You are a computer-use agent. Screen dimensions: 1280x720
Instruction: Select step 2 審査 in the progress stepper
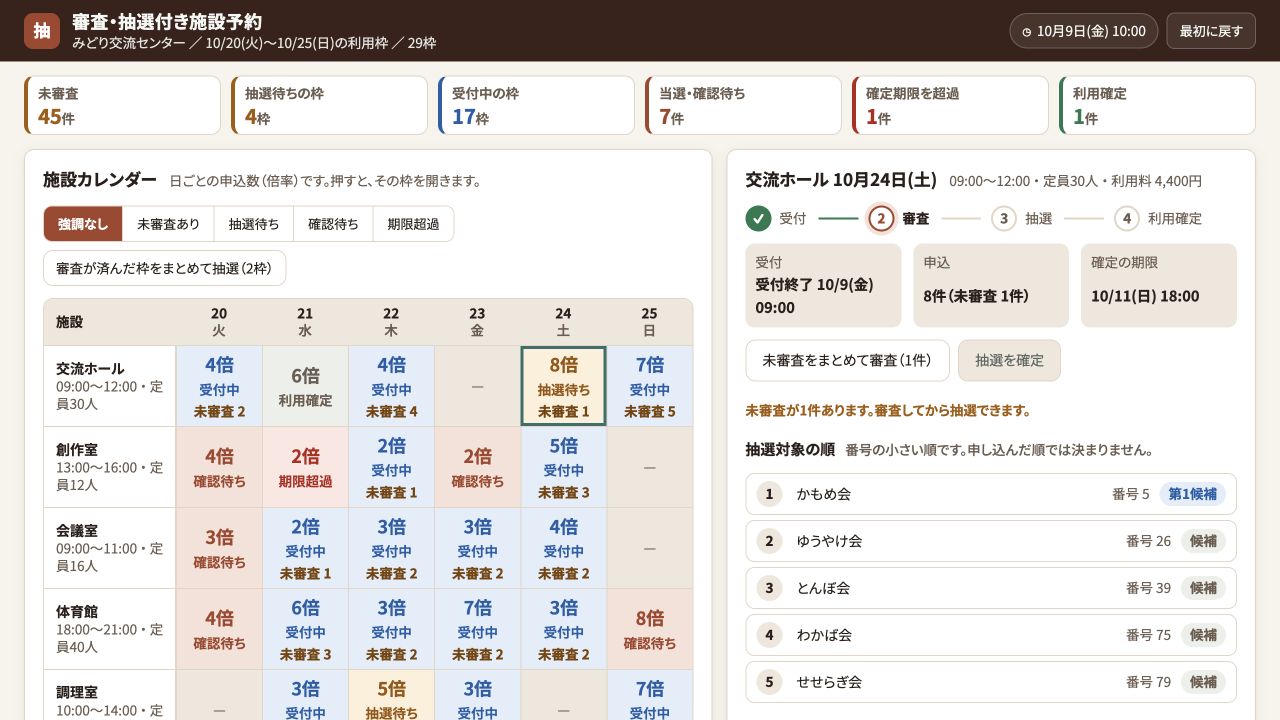(x=881, y=218)
